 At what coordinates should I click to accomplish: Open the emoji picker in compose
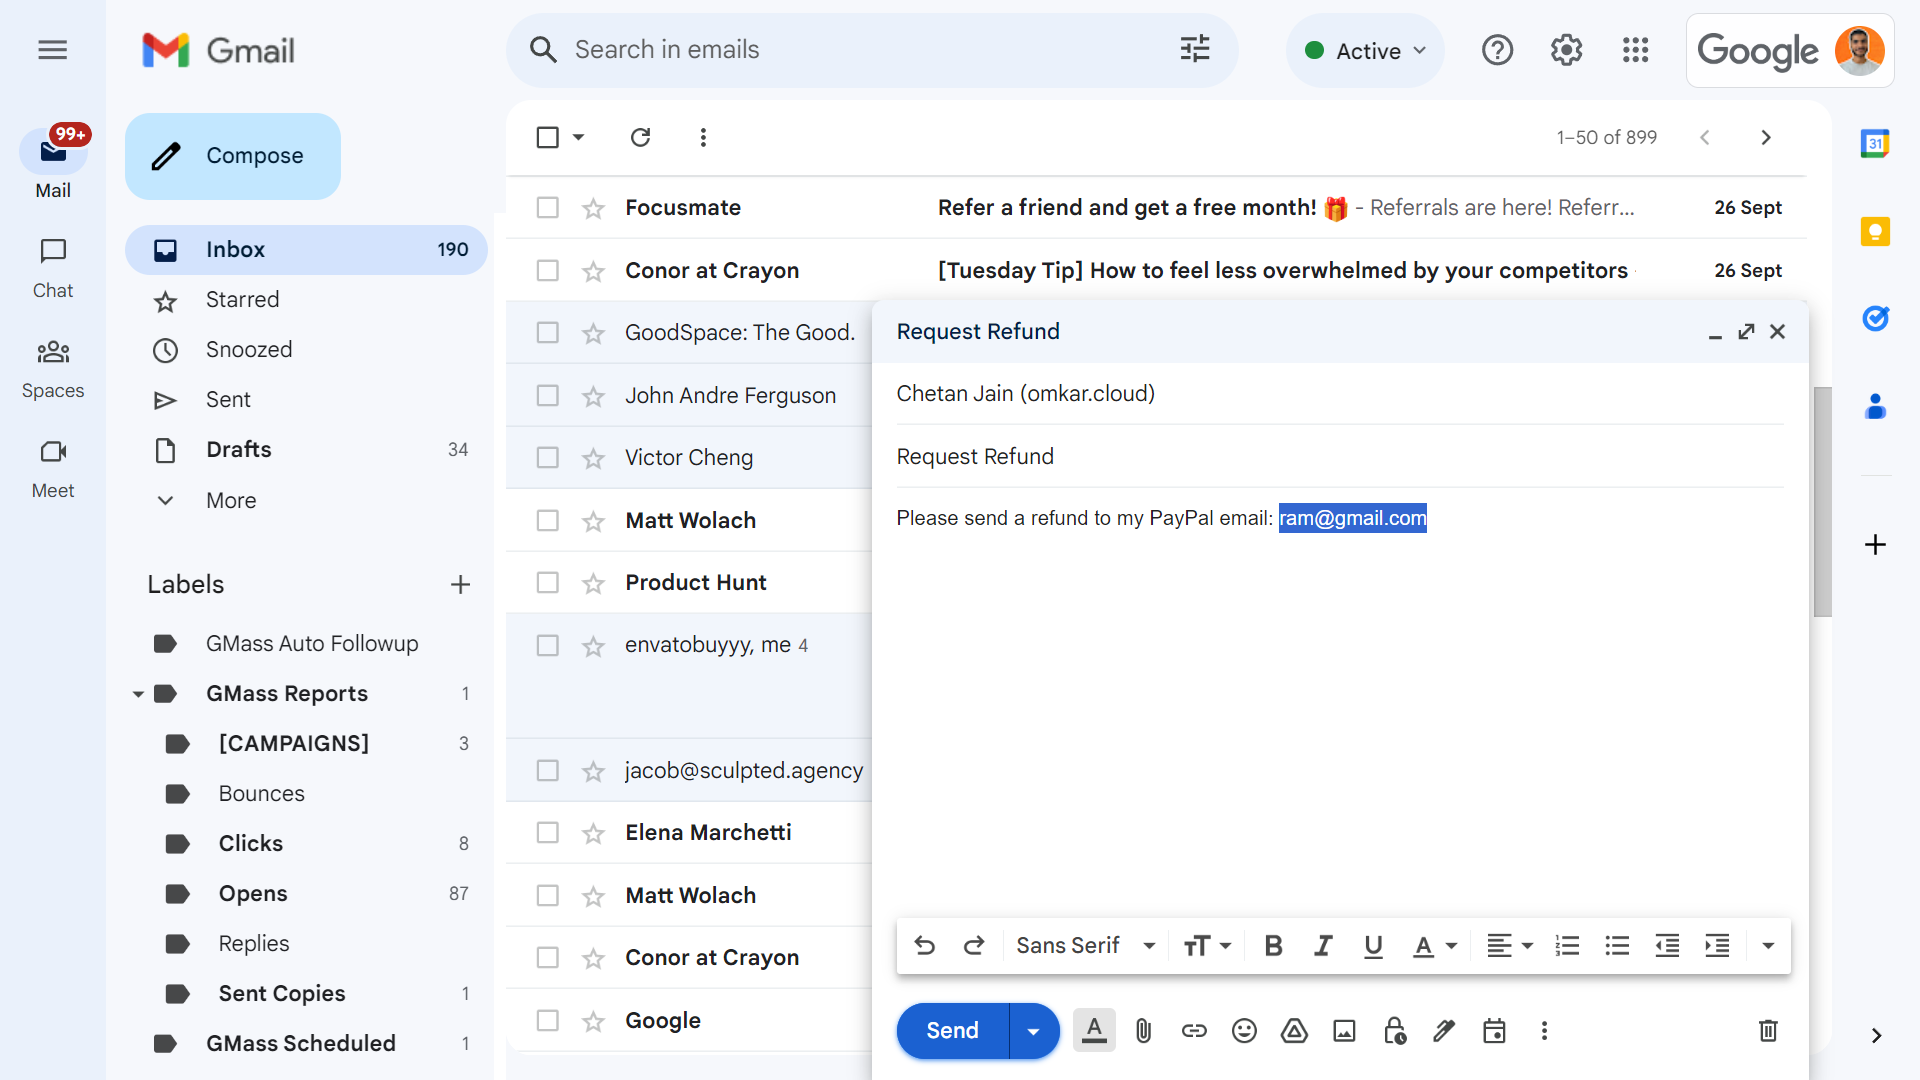[x=1244, y=1031]
